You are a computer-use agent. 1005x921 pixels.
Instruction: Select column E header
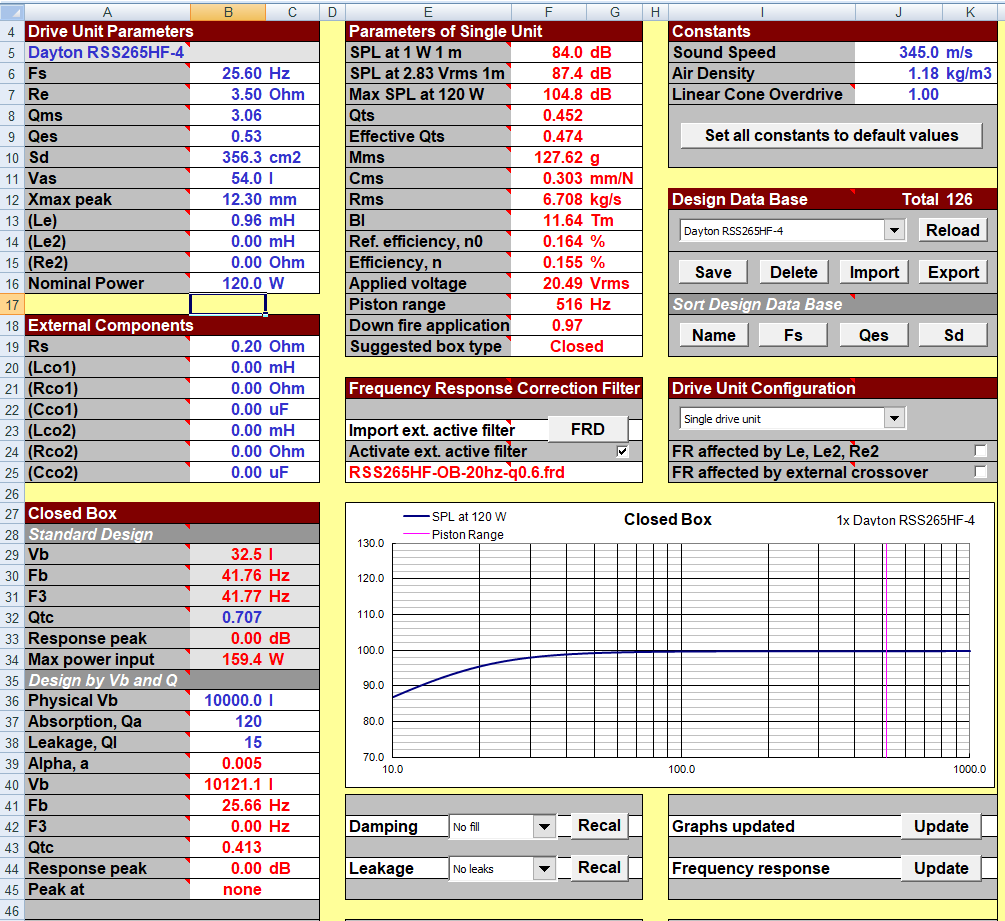[x=428, y=12]
